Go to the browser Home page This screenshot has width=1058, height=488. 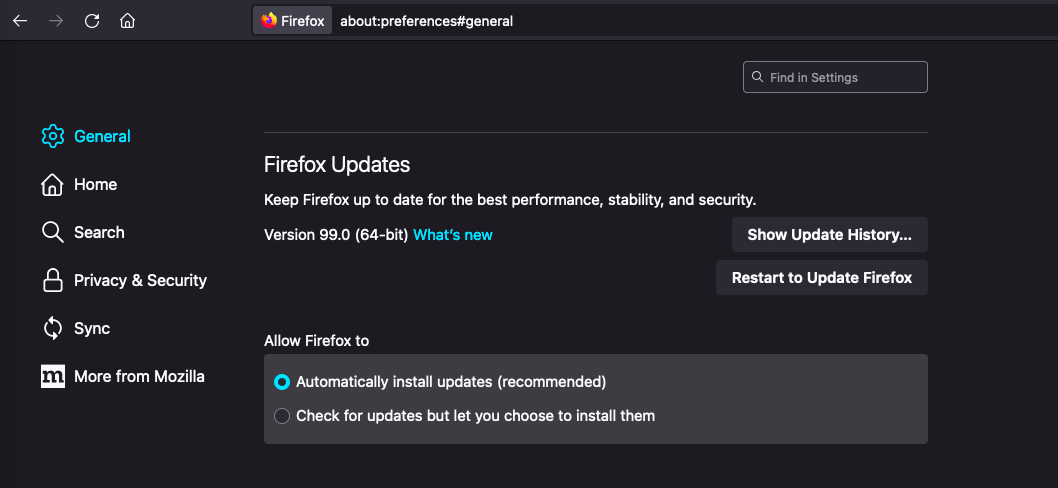[127, 20]
